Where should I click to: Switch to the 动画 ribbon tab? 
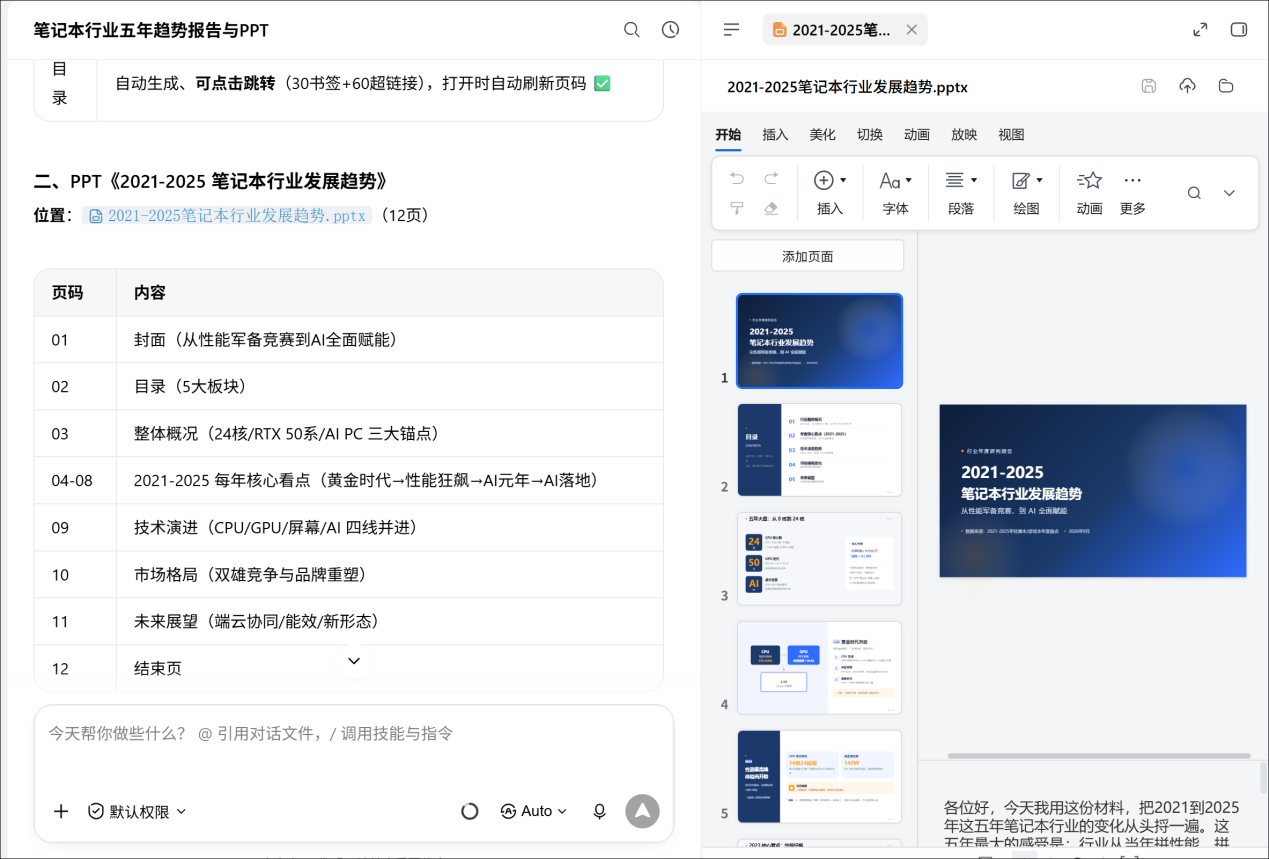[x=917, y=135]
